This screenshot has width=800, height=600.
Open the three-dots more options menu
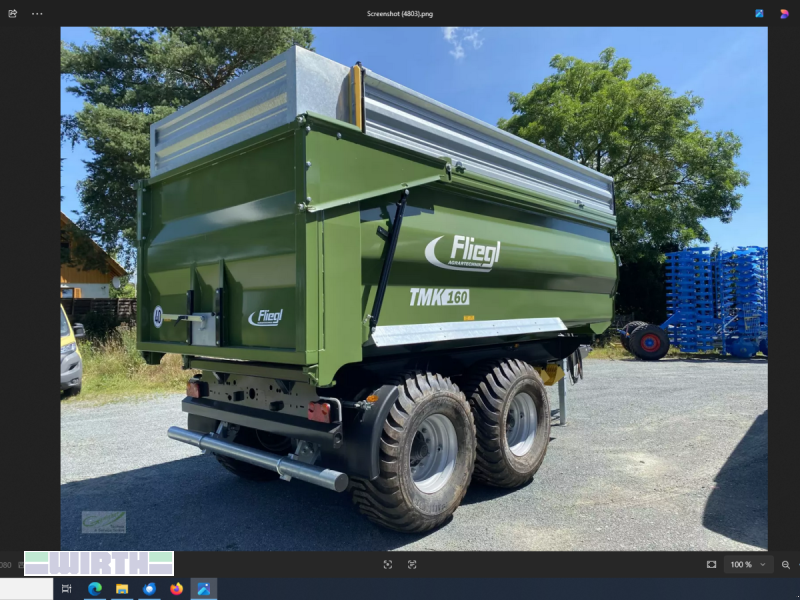[x=37, y=14]
